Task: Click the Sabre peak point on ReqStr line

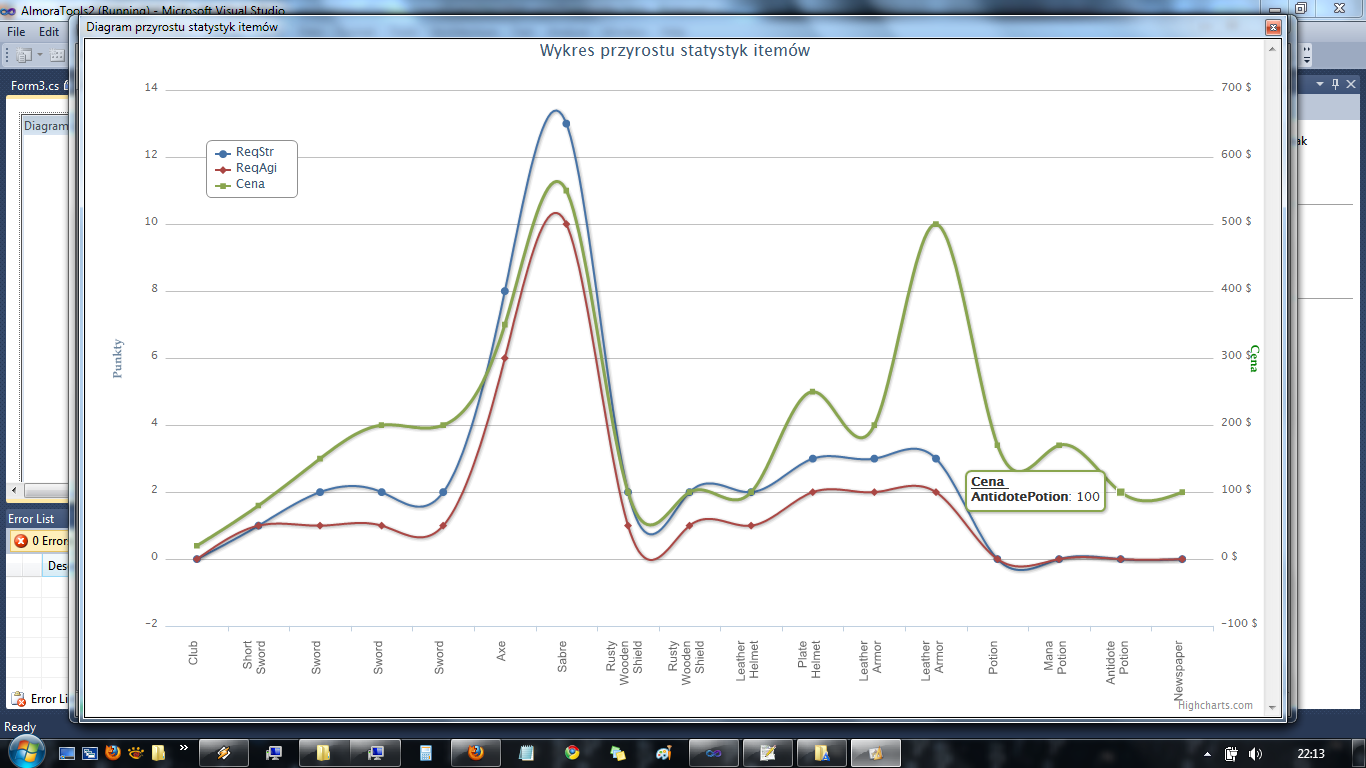Action: pos(566,124)
